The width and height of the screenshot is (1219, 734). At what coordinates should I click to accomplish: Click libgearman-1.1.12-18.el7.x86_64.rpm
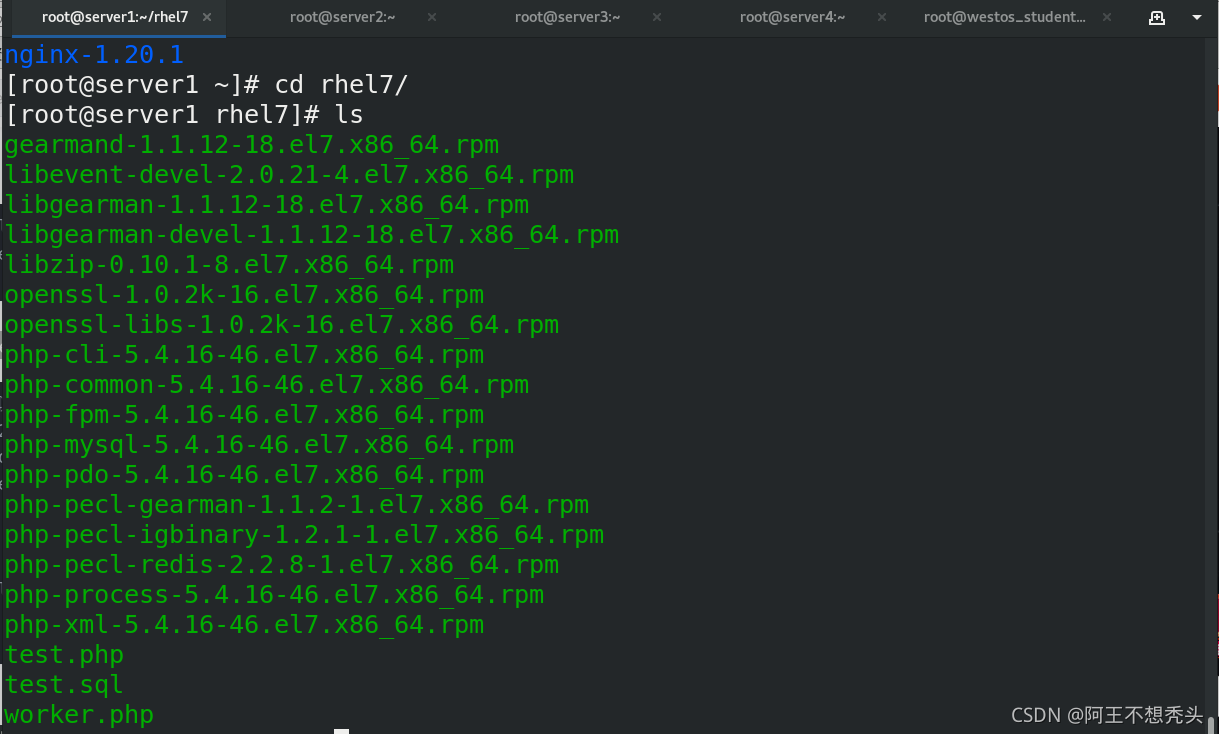266,205
